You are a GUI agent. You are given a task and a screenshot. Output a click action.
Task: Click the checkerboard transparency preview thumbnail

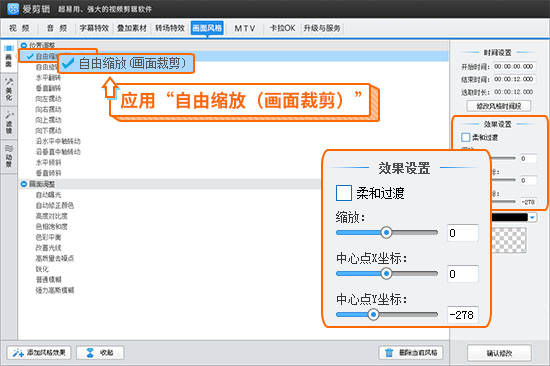pyautogui.click(x=509, y=240)
